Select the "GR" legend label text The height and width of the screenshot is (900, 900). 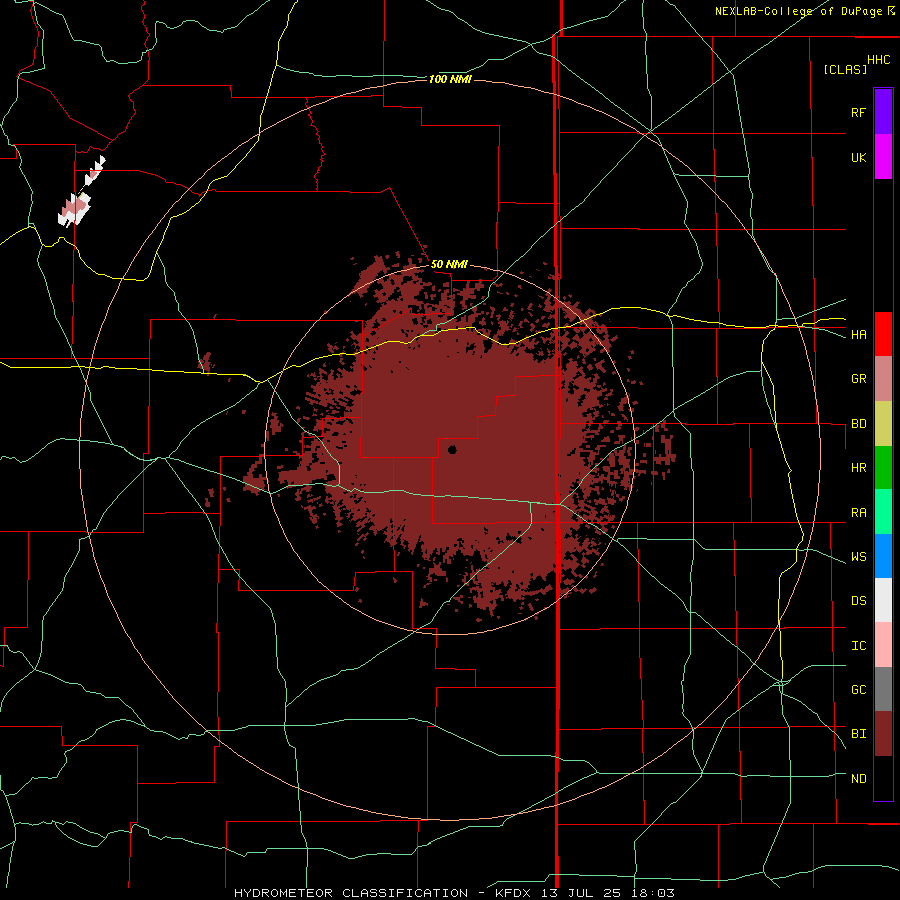858,379
